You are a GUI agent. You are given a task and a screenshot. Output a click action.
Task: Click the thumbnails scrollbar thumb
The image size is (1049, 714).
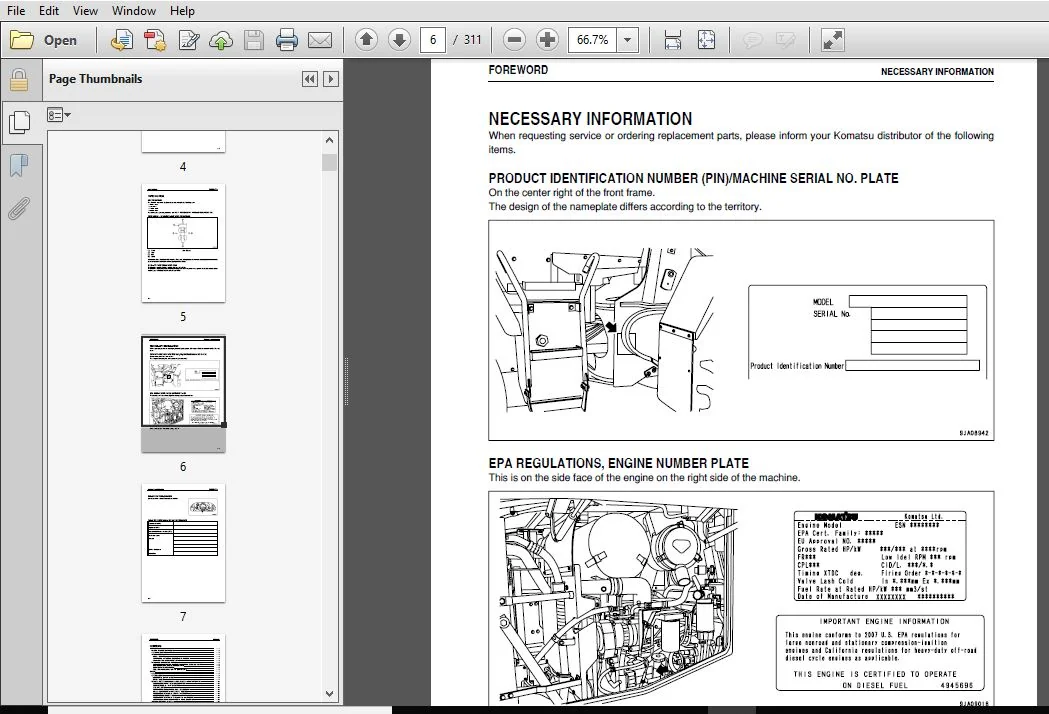(329, 163)
